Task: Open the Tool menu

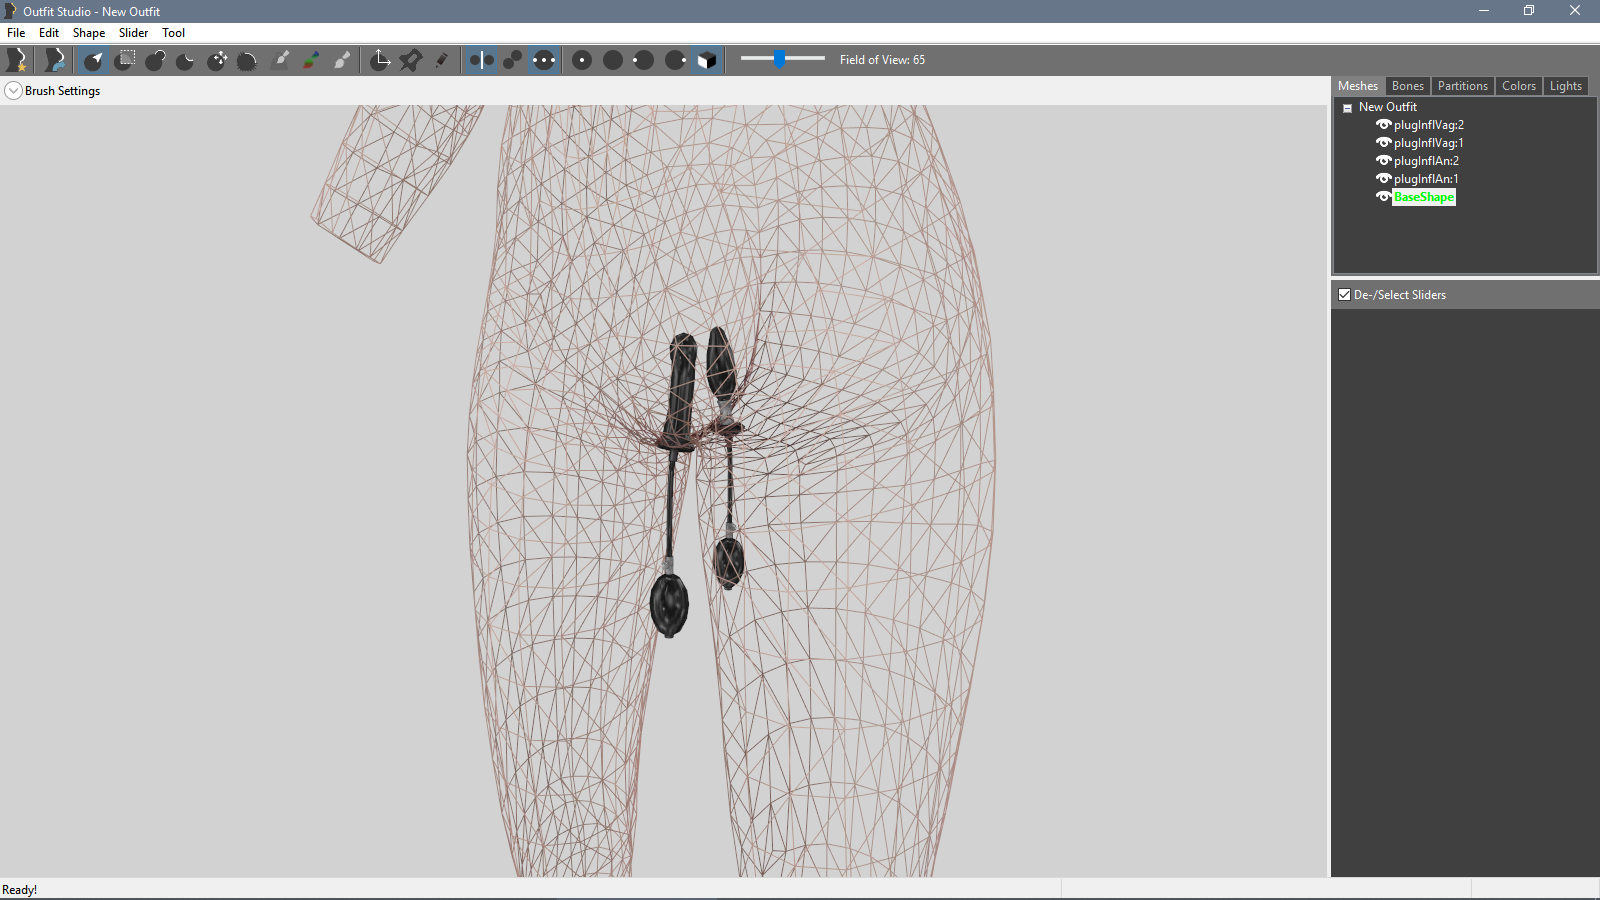Action: tap(173, 33)
